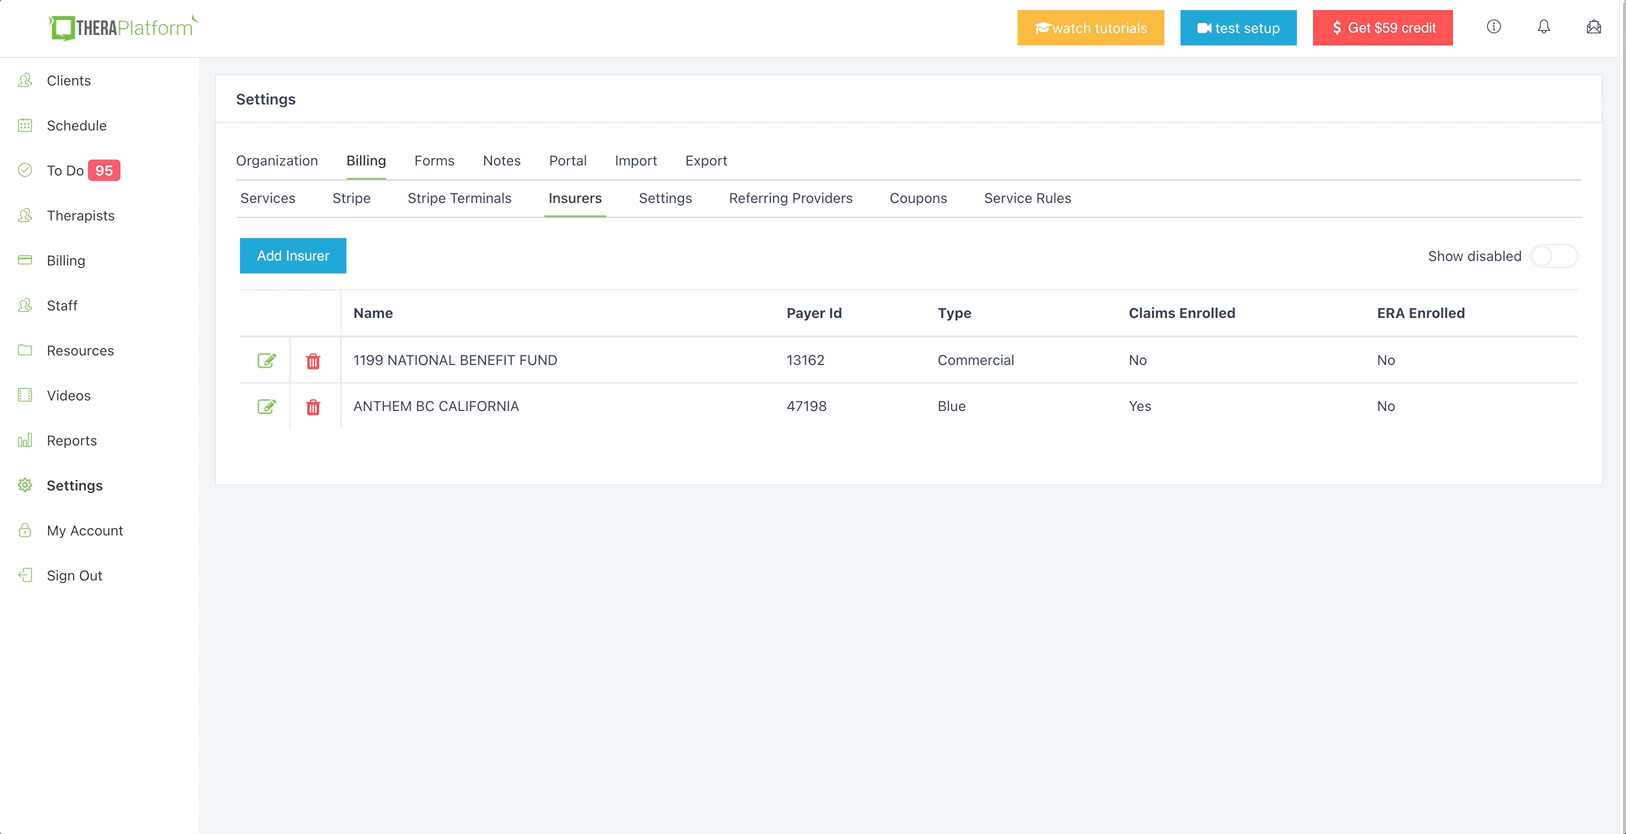Image resolution: width=1626 pixels, height=834 pixels.
Task: Open the inbox messages icon
Action: click(1594, 27)
